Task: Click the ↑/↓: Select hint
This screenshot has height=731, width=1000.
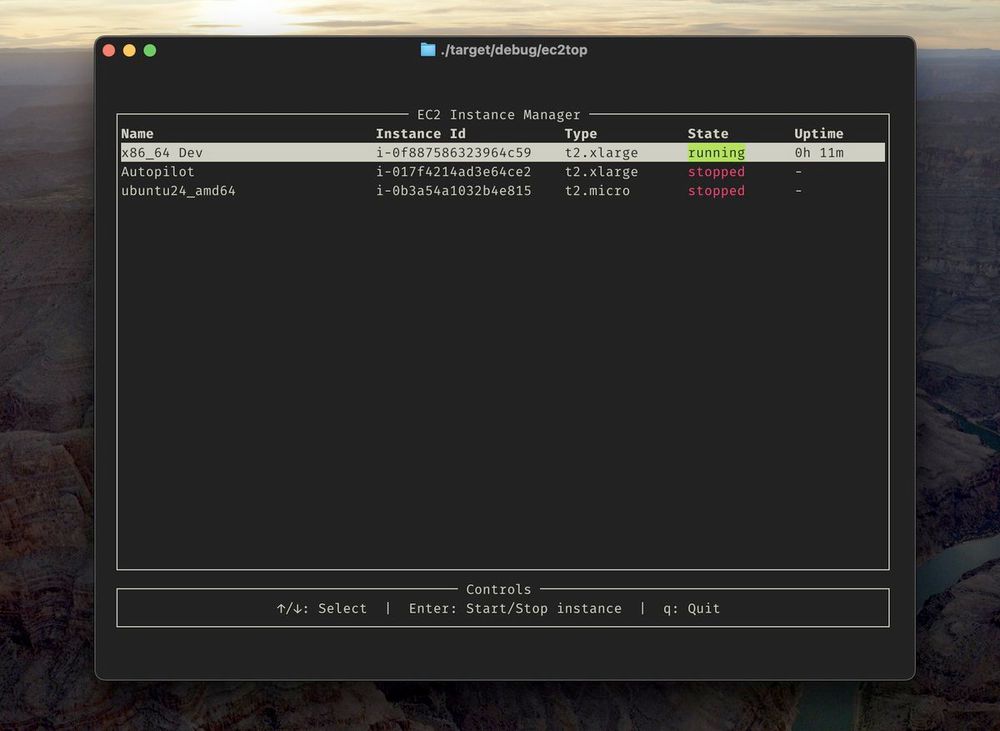Action: coord(322,609)
